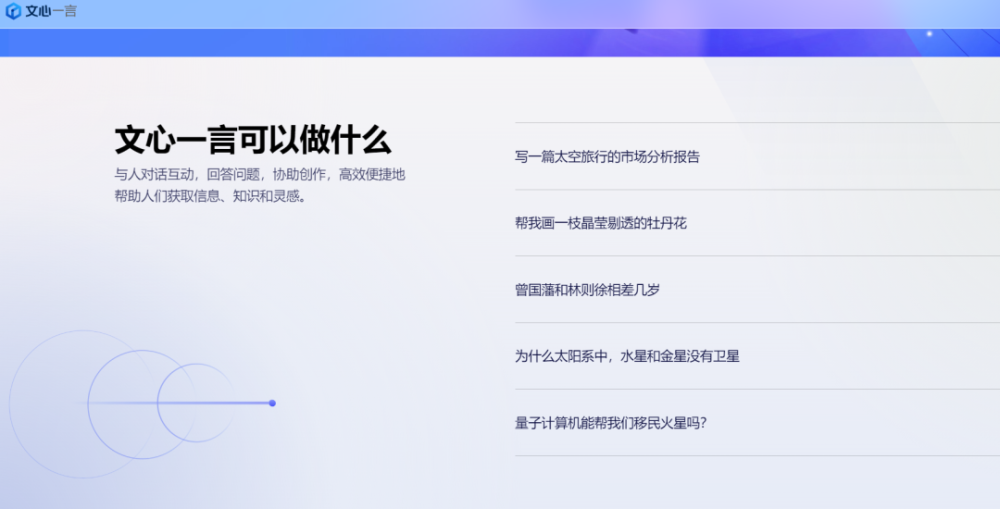
Task: Click the 文心一言 brand name text
Action: [51, 11]
